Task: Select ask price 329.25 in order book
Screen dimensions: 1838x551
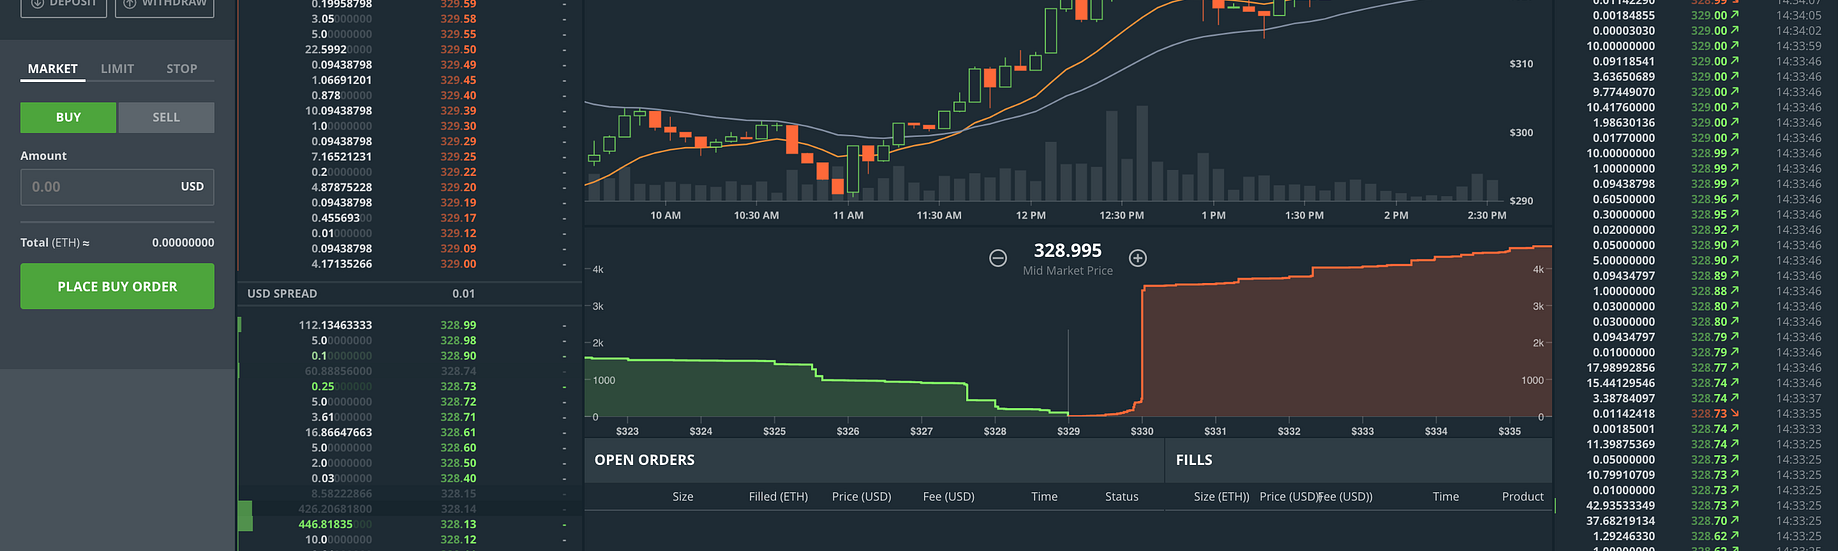Action: click(x=458, y=157)
